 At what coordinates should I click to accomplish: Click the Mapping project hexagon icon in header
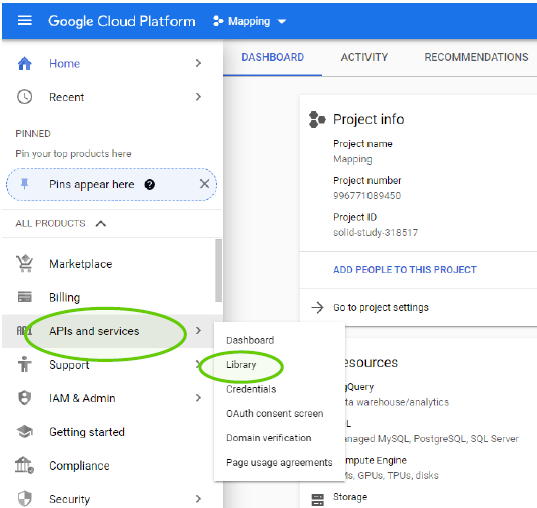click(218, 21)
